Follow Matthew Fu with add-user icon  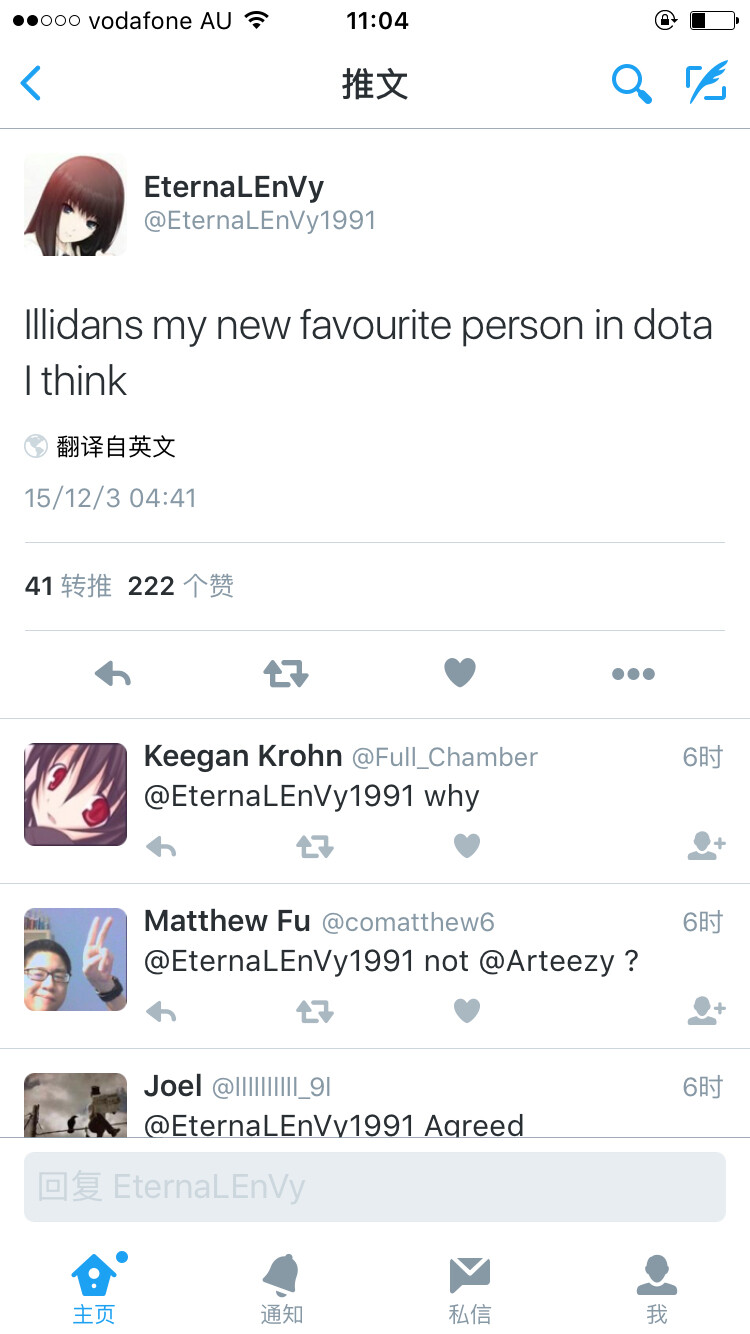tap(706, 1011)
